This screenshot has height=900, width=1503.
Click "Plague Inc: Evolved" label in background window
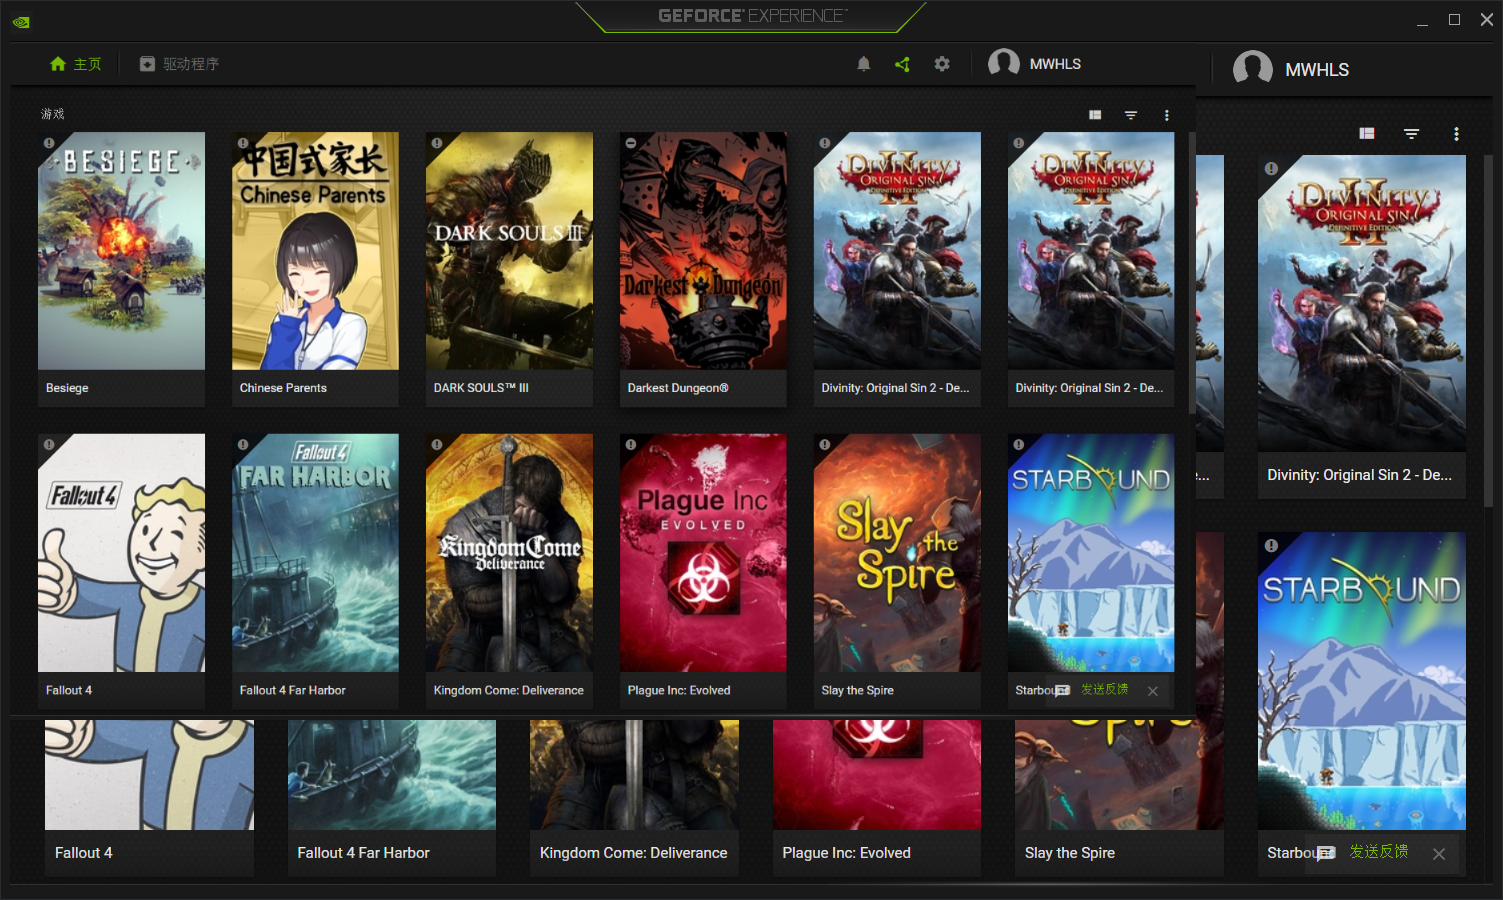point(846,853)
